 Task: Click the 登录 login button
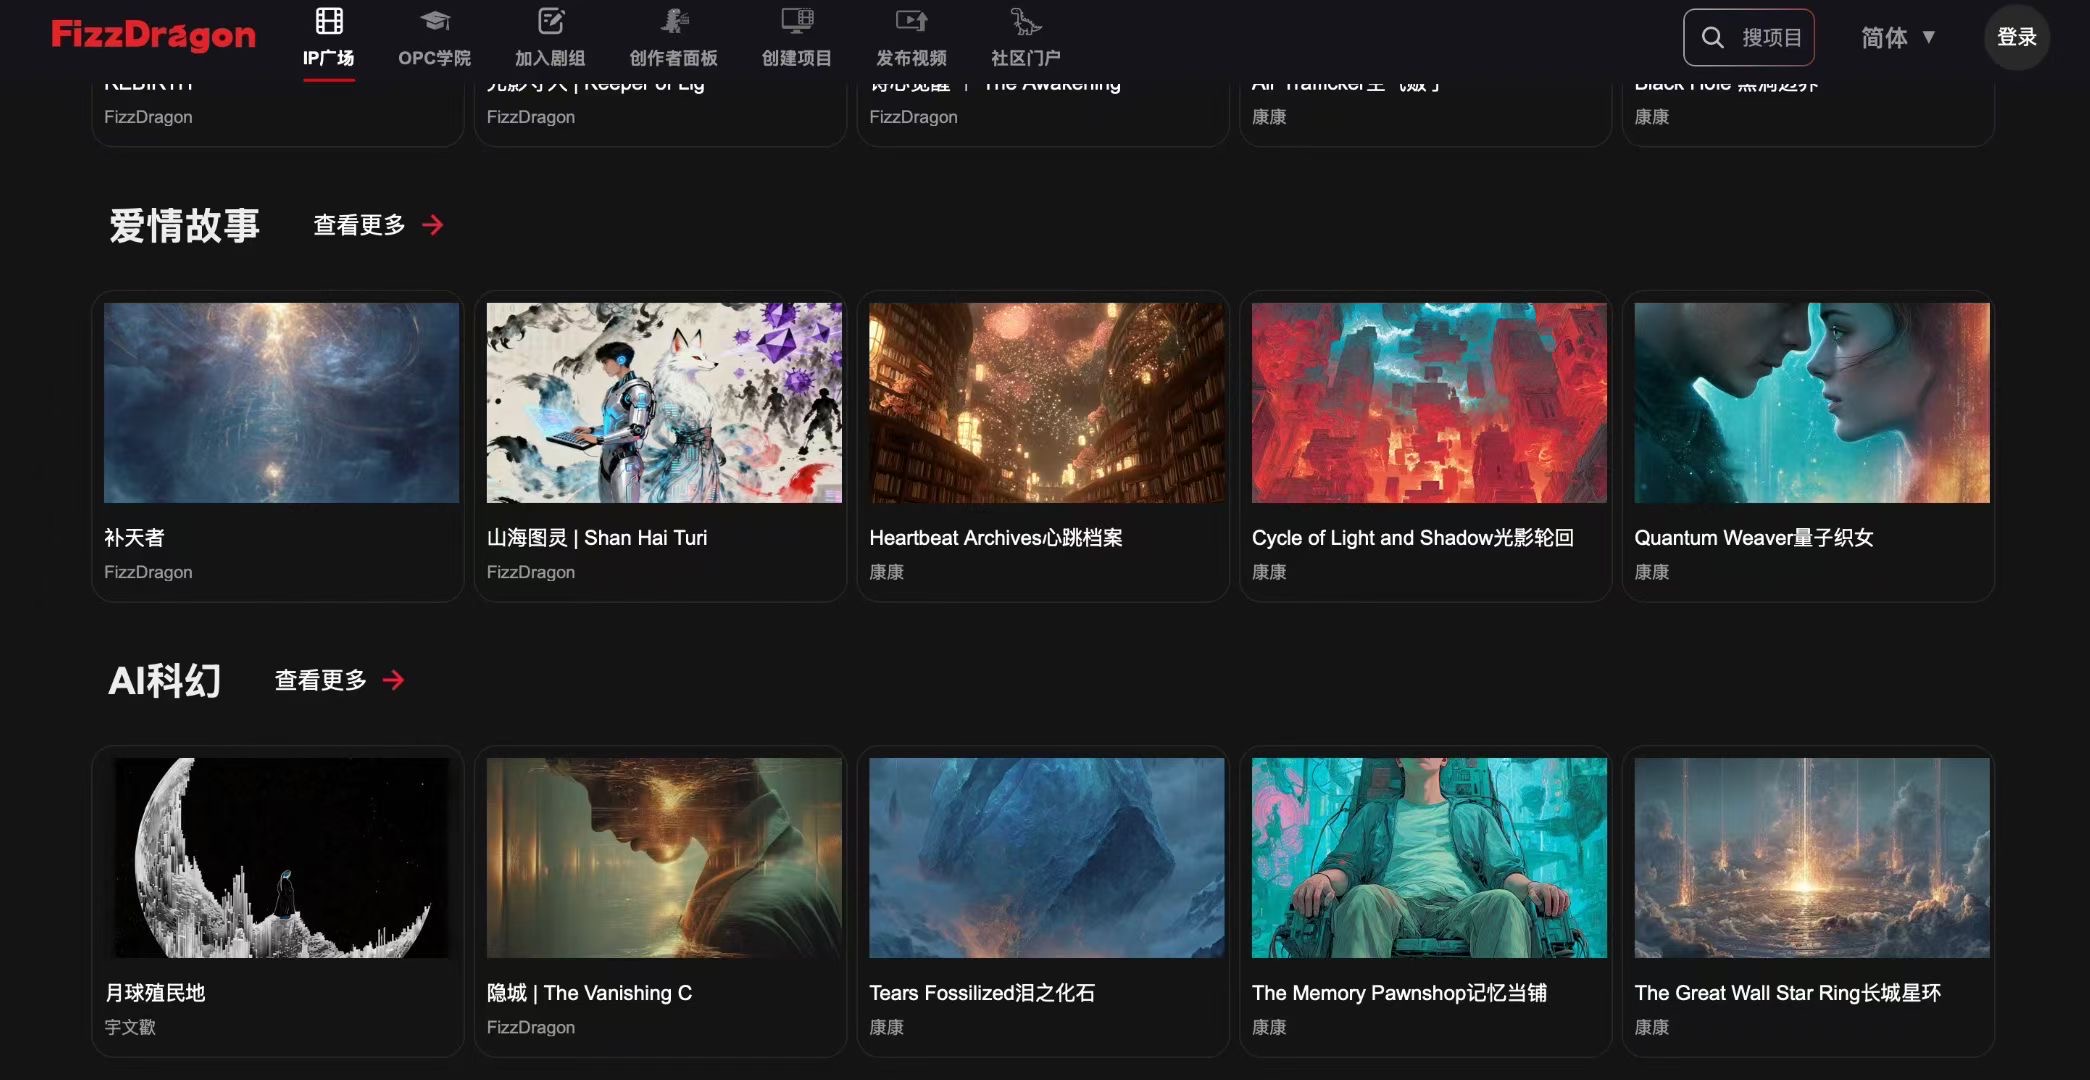coord(2016,38)
